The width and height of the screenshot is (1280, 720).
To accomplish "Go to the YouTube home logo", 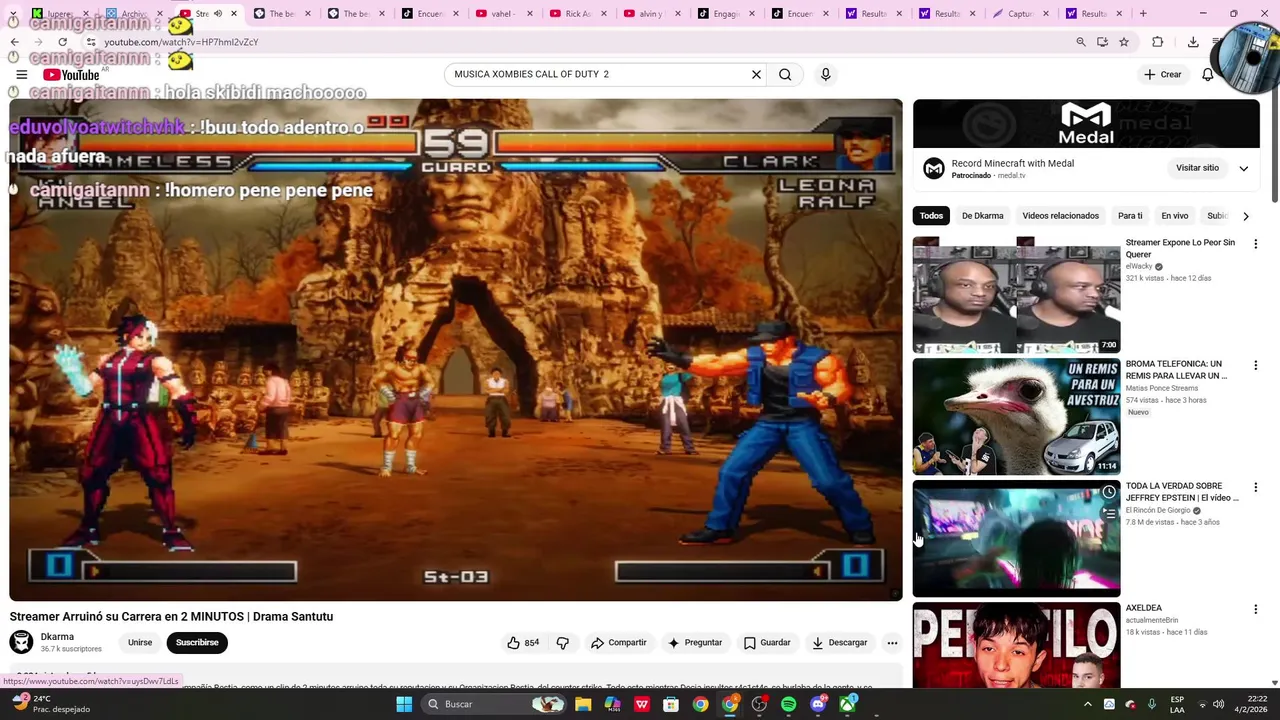I will pyautogui.click(x=71, y=75).
